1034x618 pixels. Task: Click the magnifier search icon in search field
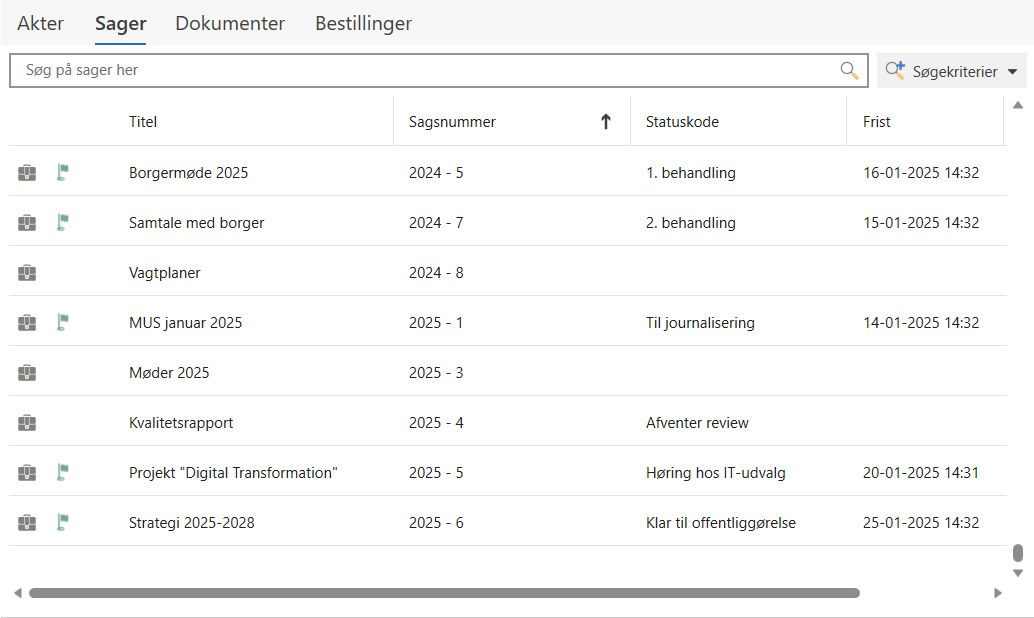pyautogui.click(x=849, y=70)
